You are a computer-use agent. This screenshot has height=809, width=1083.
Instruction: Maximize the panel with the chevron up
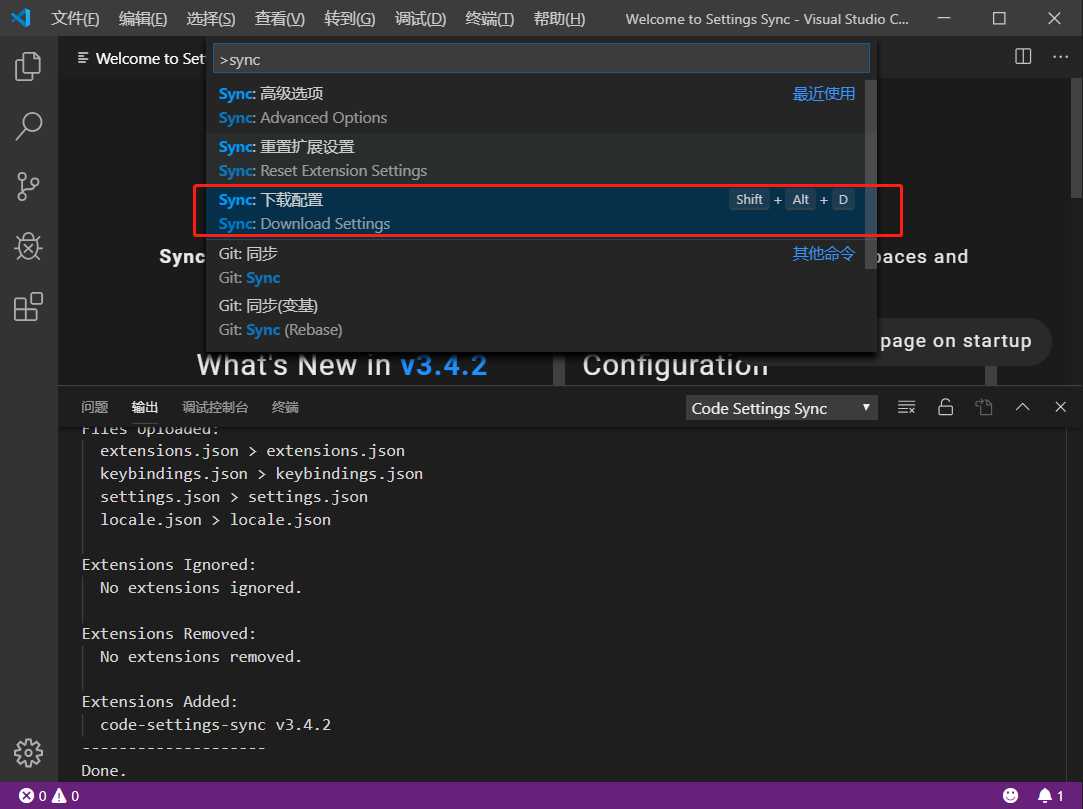pyautogui.click(x=1022, y=407)
